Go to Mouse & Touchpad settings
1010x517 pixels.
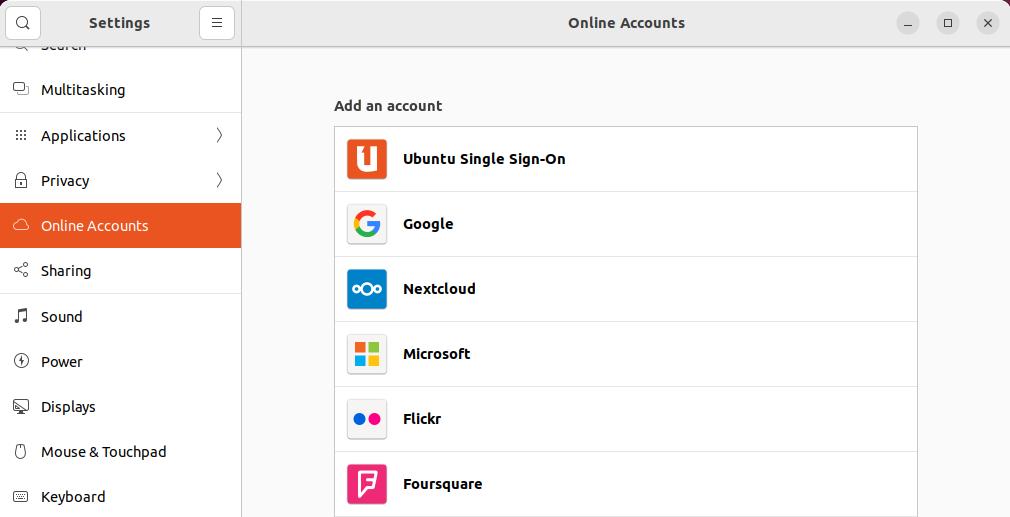tap(120, 451)
